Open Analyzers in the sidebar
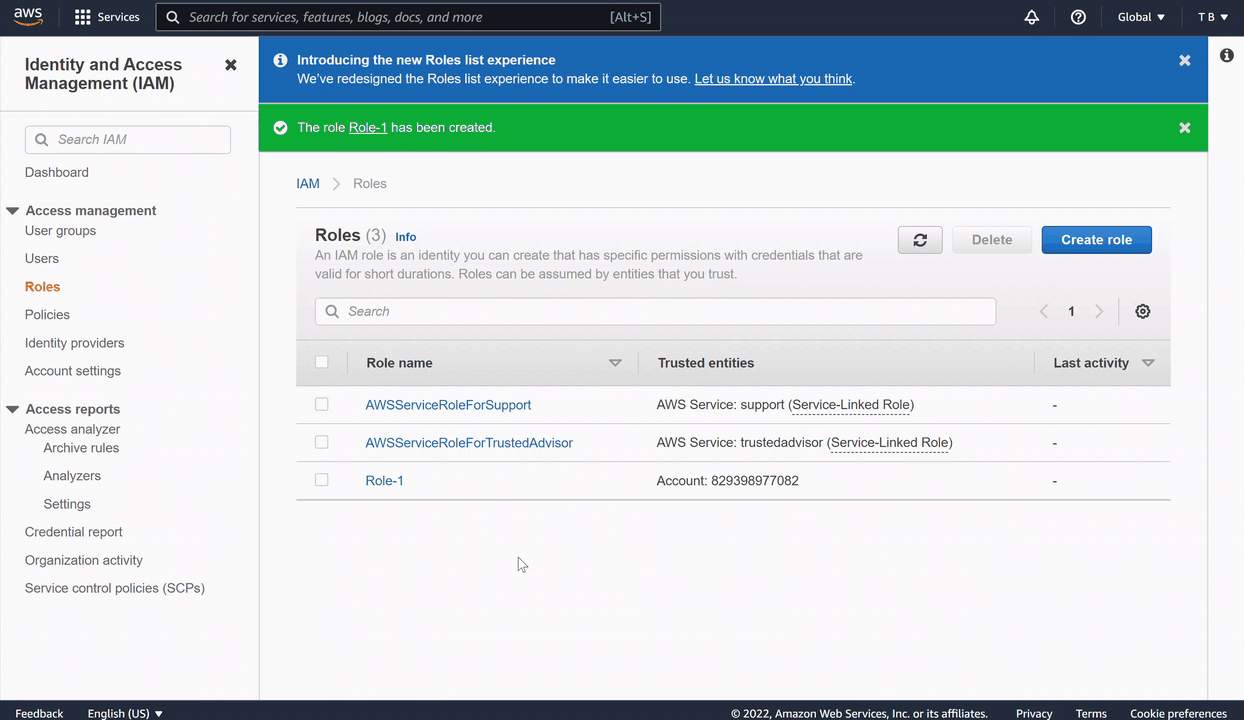 tap(72, 476)
